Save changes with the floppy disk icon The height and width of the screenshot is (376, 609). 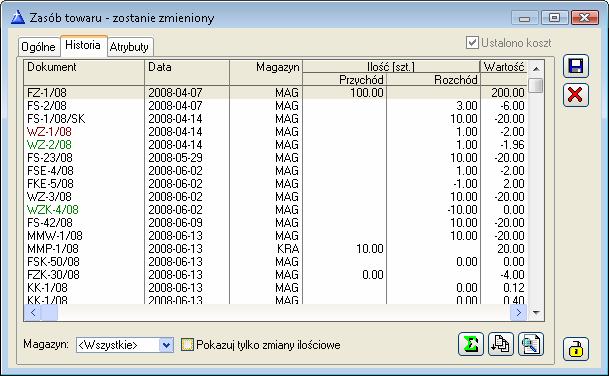point(576,66)
